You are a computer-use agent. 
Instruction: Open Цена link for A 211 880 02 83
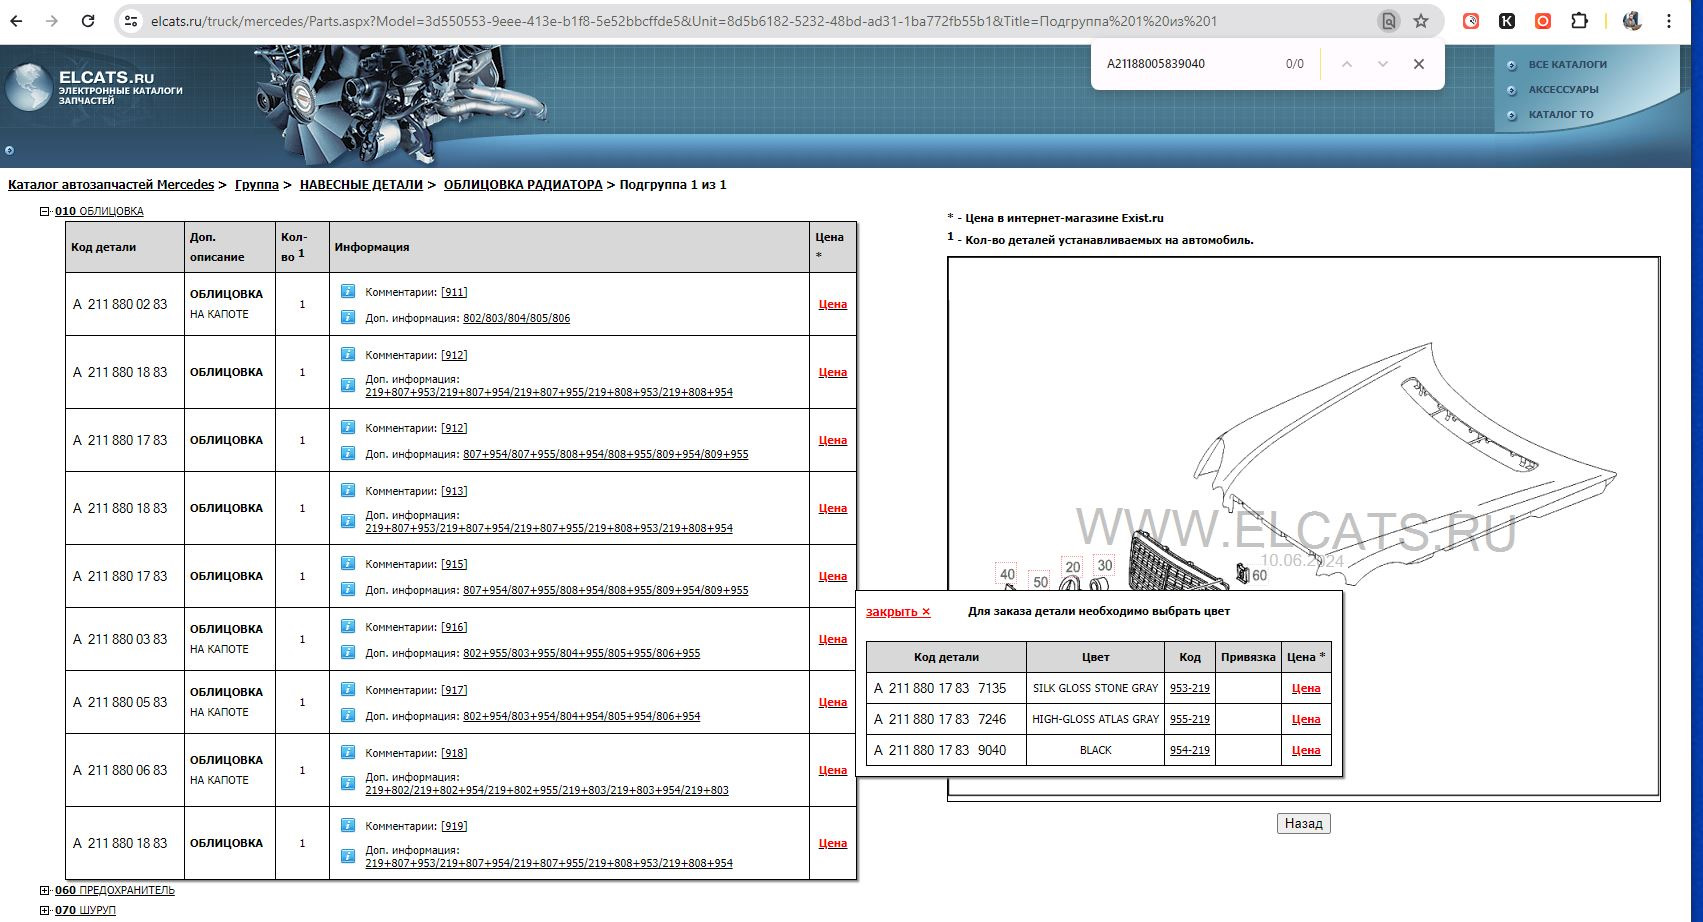[833, 304]
